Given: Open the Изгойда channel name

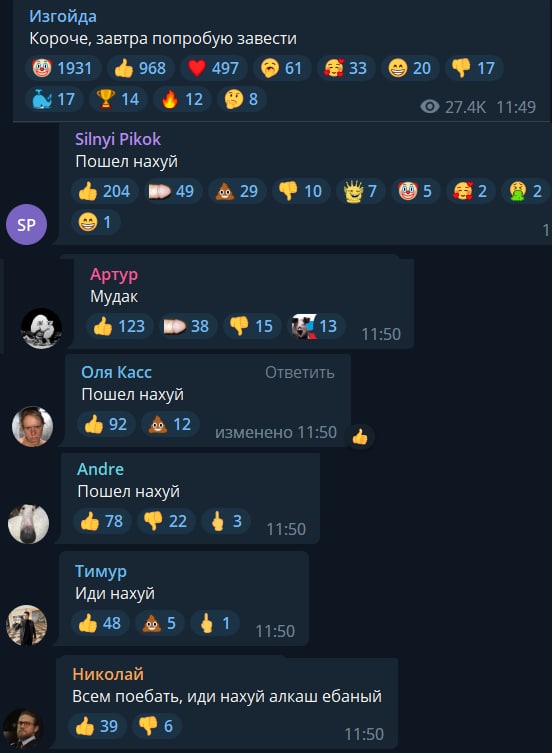Looking at the screenshot, I should pyautogui.click(x=63, y=16).
